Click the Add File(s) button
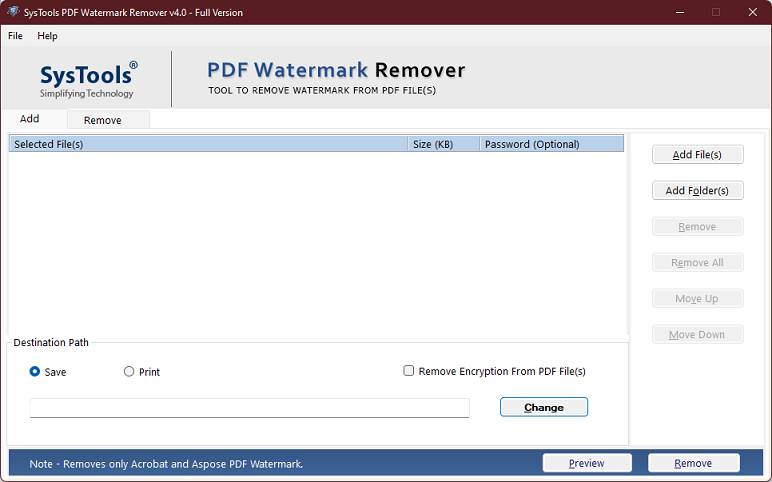 tap(697, 155)
